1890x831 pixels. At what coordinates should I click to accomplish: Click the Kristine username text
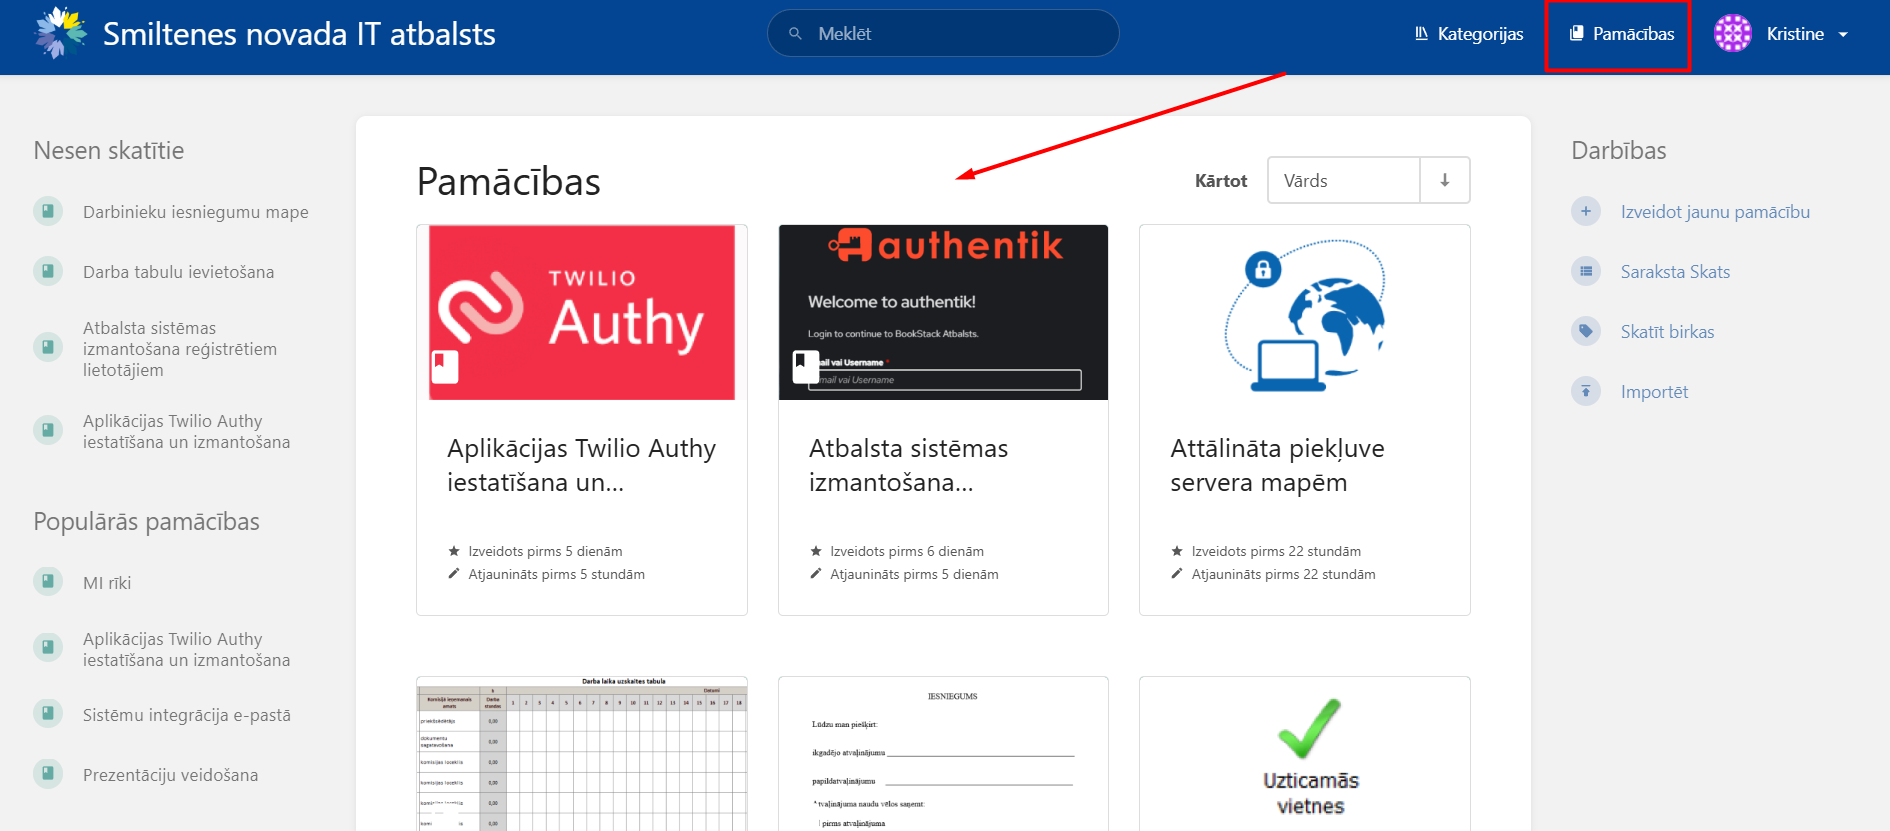tap(1795, 34)
